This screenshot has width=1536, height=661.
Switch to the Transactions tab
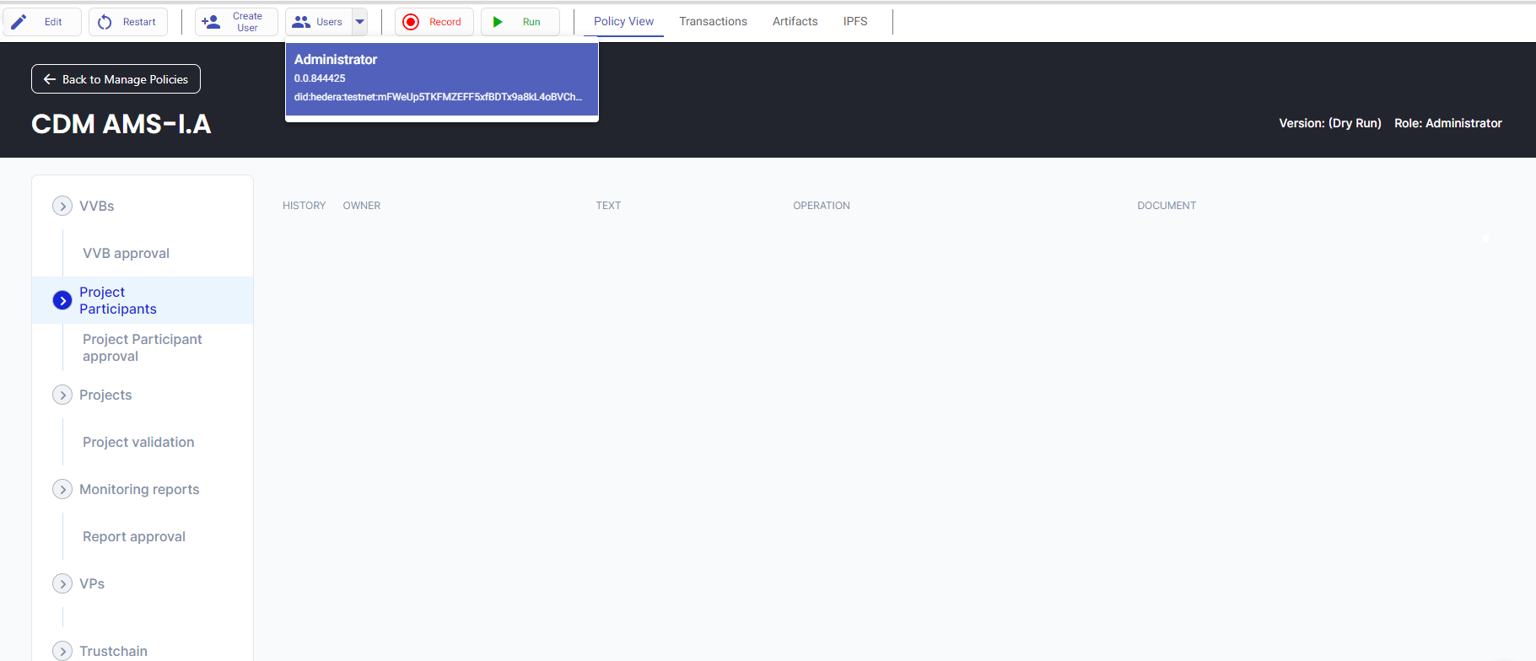tap(713, 21)
